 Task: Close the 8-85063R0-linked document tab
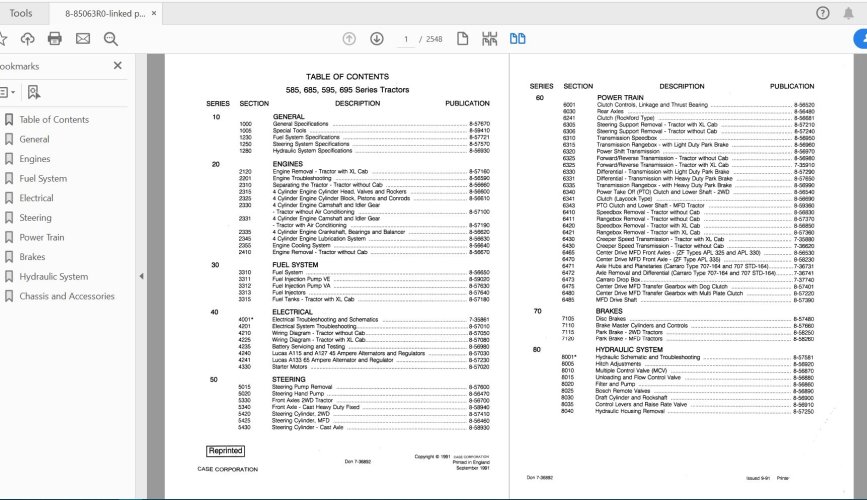pyautogui.click(x=154, y=13)
